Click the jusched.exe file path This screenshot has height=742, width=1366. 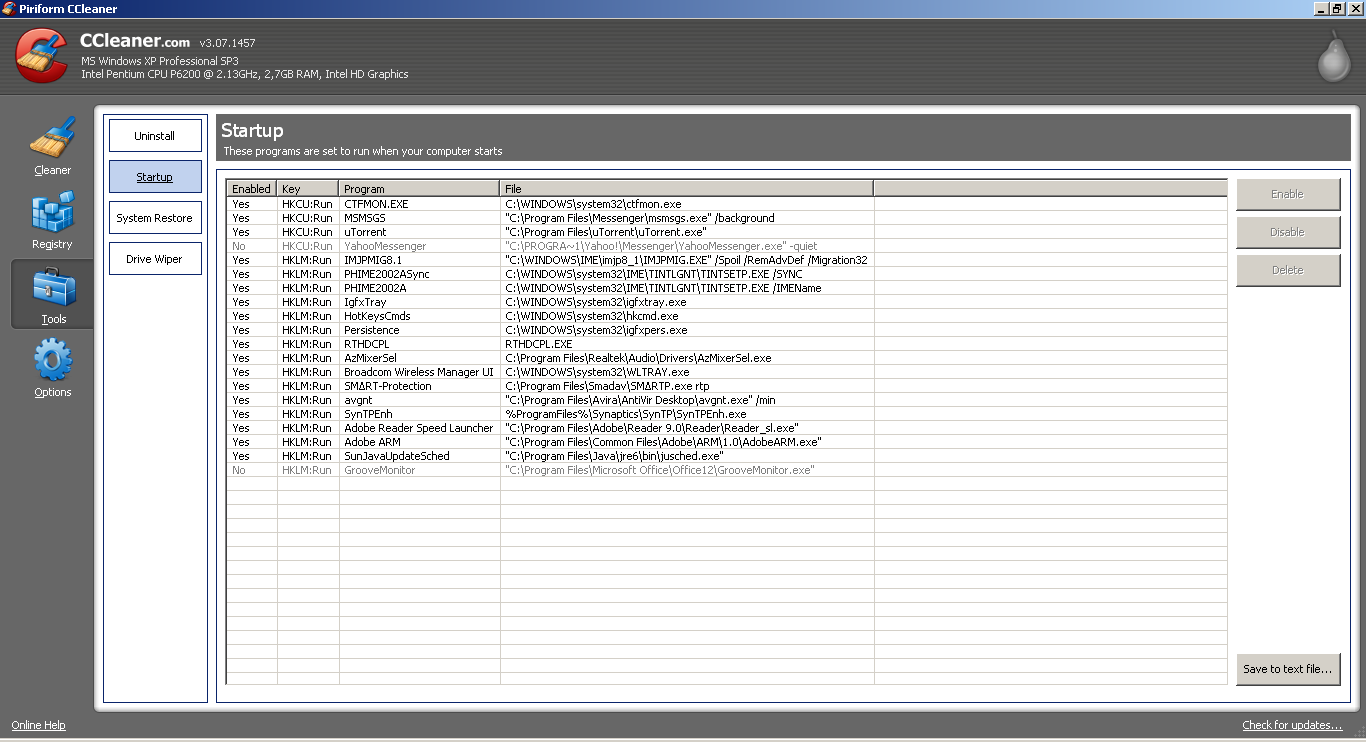[x=614, y=456]
